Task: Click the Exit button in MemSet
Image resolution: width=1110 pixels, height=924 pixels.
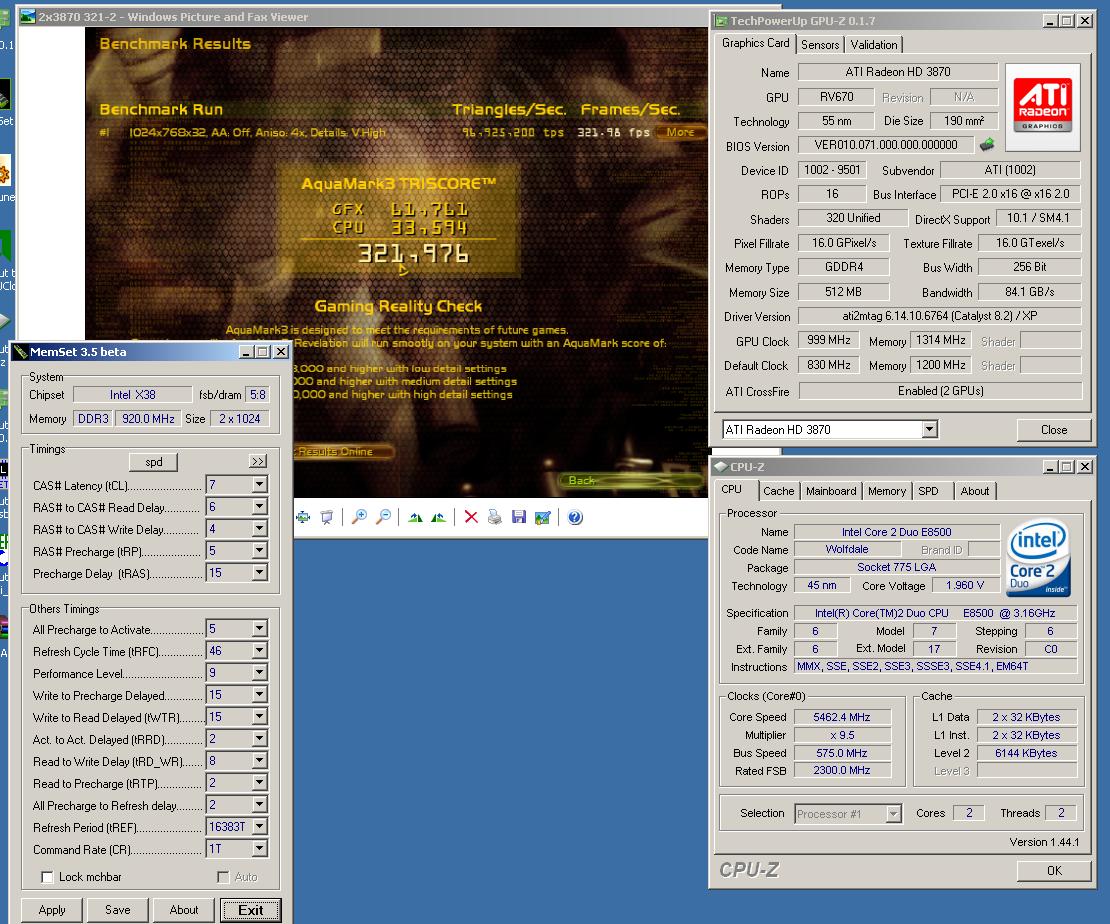Action: (251, 910)
